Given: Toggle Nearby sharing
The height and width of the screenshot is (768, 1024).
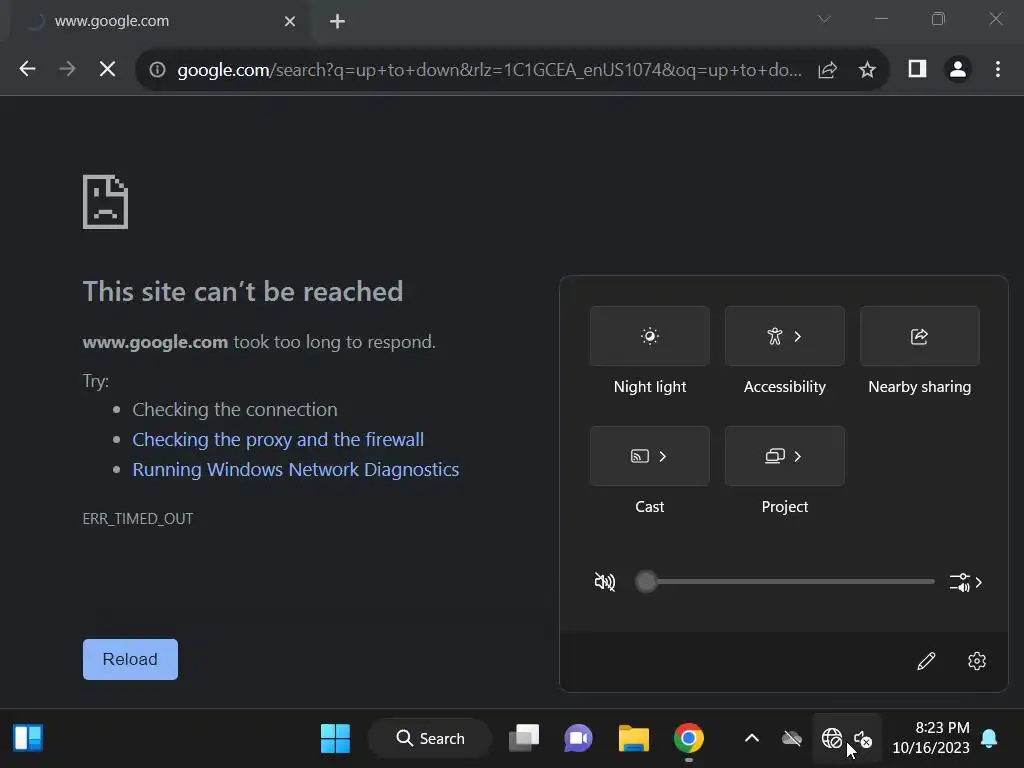Looking at the screenshot, I should (x=920, y=336).
